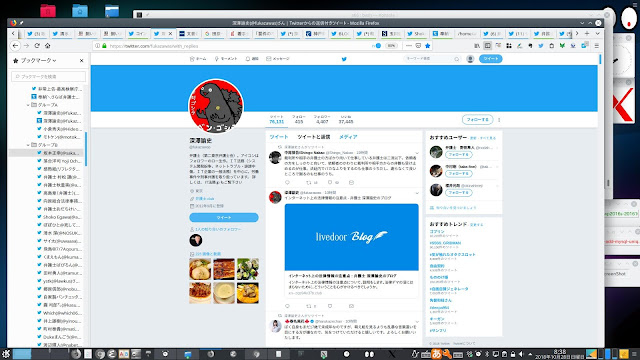Viewport: 640px width, 360px height.
Task: Open the Firefox hamburger menu
Action: click(597, 46)
